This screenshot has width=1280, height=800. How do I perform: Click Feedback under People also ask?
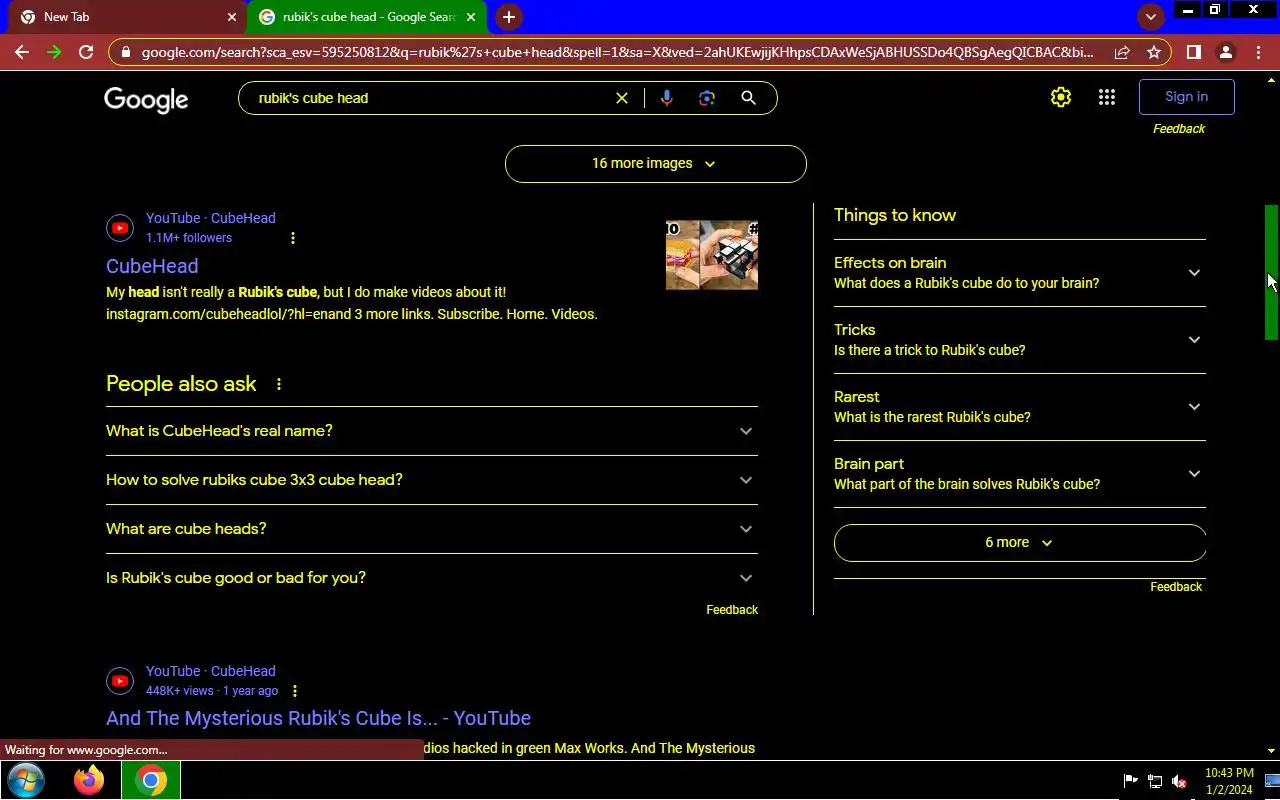[x=732, y=610]
